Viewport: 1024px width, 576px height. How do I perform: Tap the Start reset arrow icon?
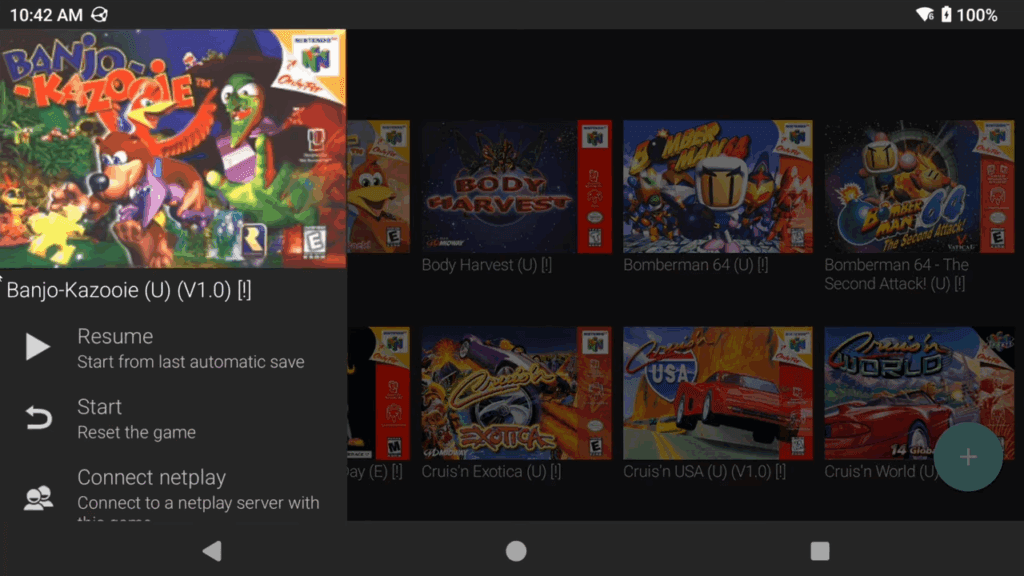38,417
